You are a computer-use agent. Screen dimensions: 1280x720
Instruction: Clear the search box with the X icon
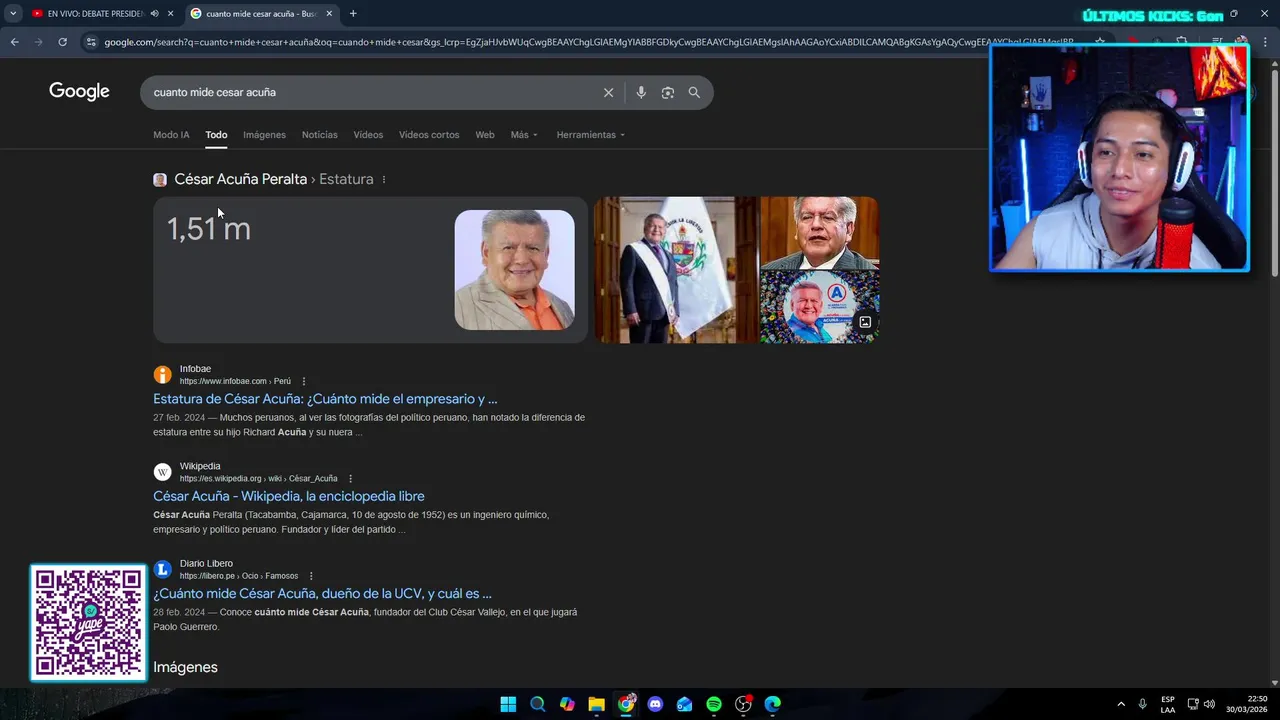click(608, 92)
